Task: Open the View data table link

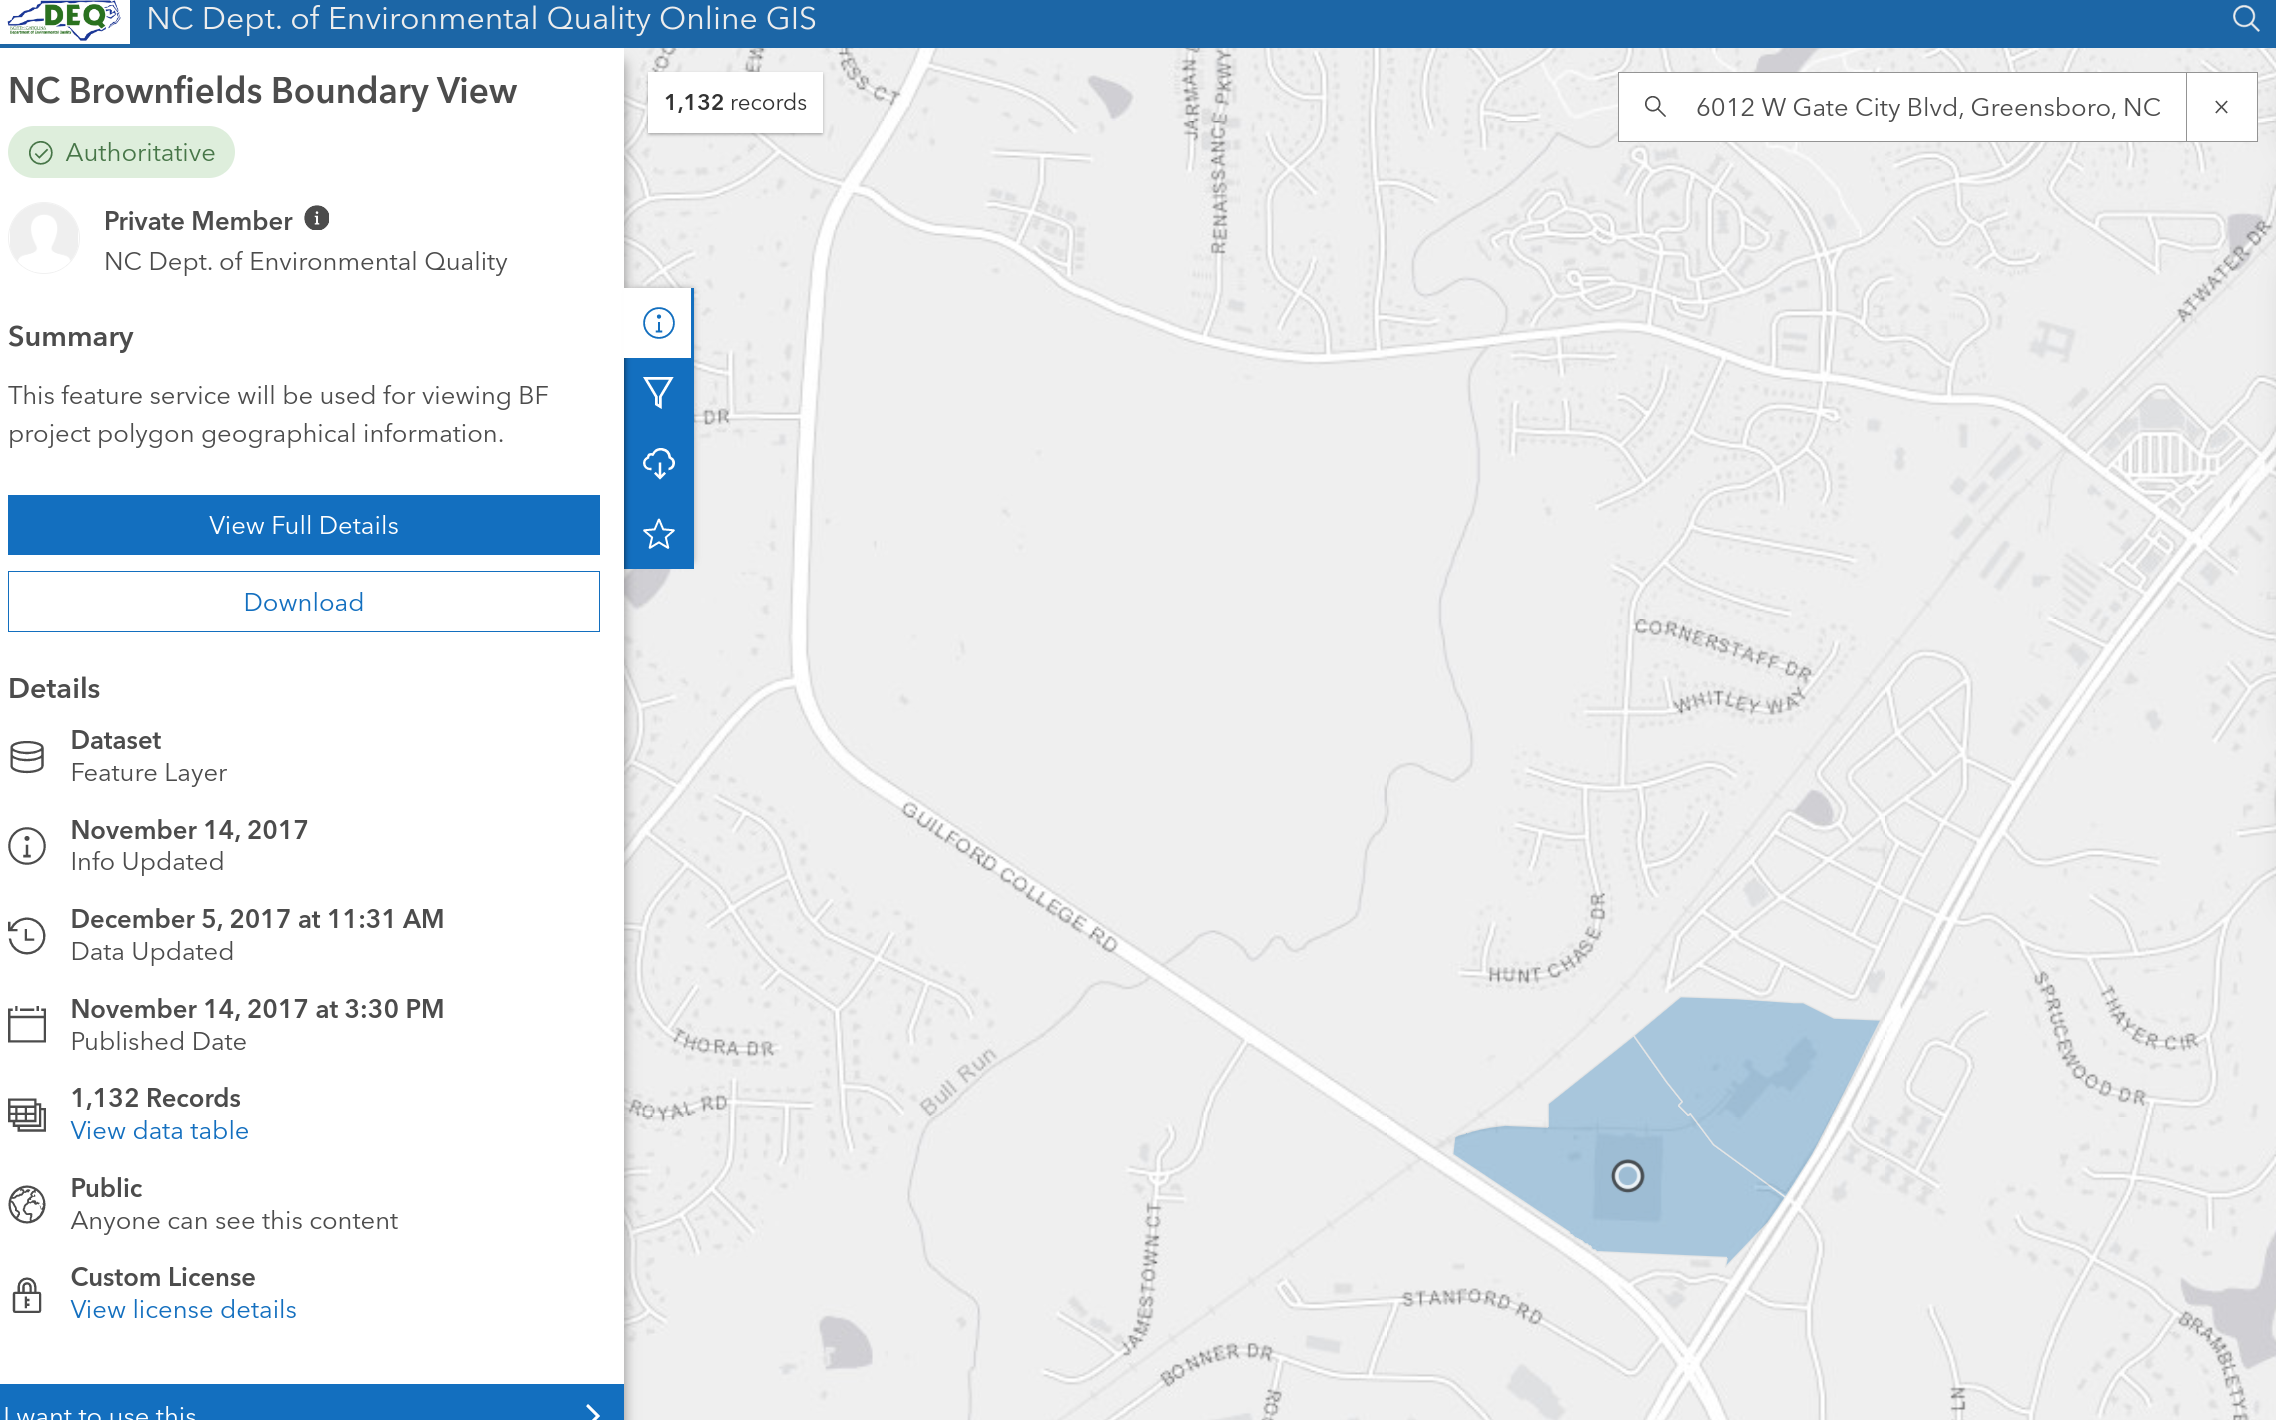Action: click(159, 1130)
